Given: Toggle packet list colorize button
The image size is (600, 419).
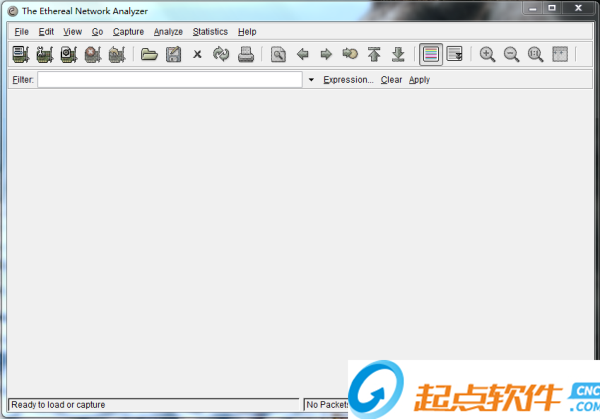Looking at the screenshot, I should pyautogui.click(x=431, y=54).
